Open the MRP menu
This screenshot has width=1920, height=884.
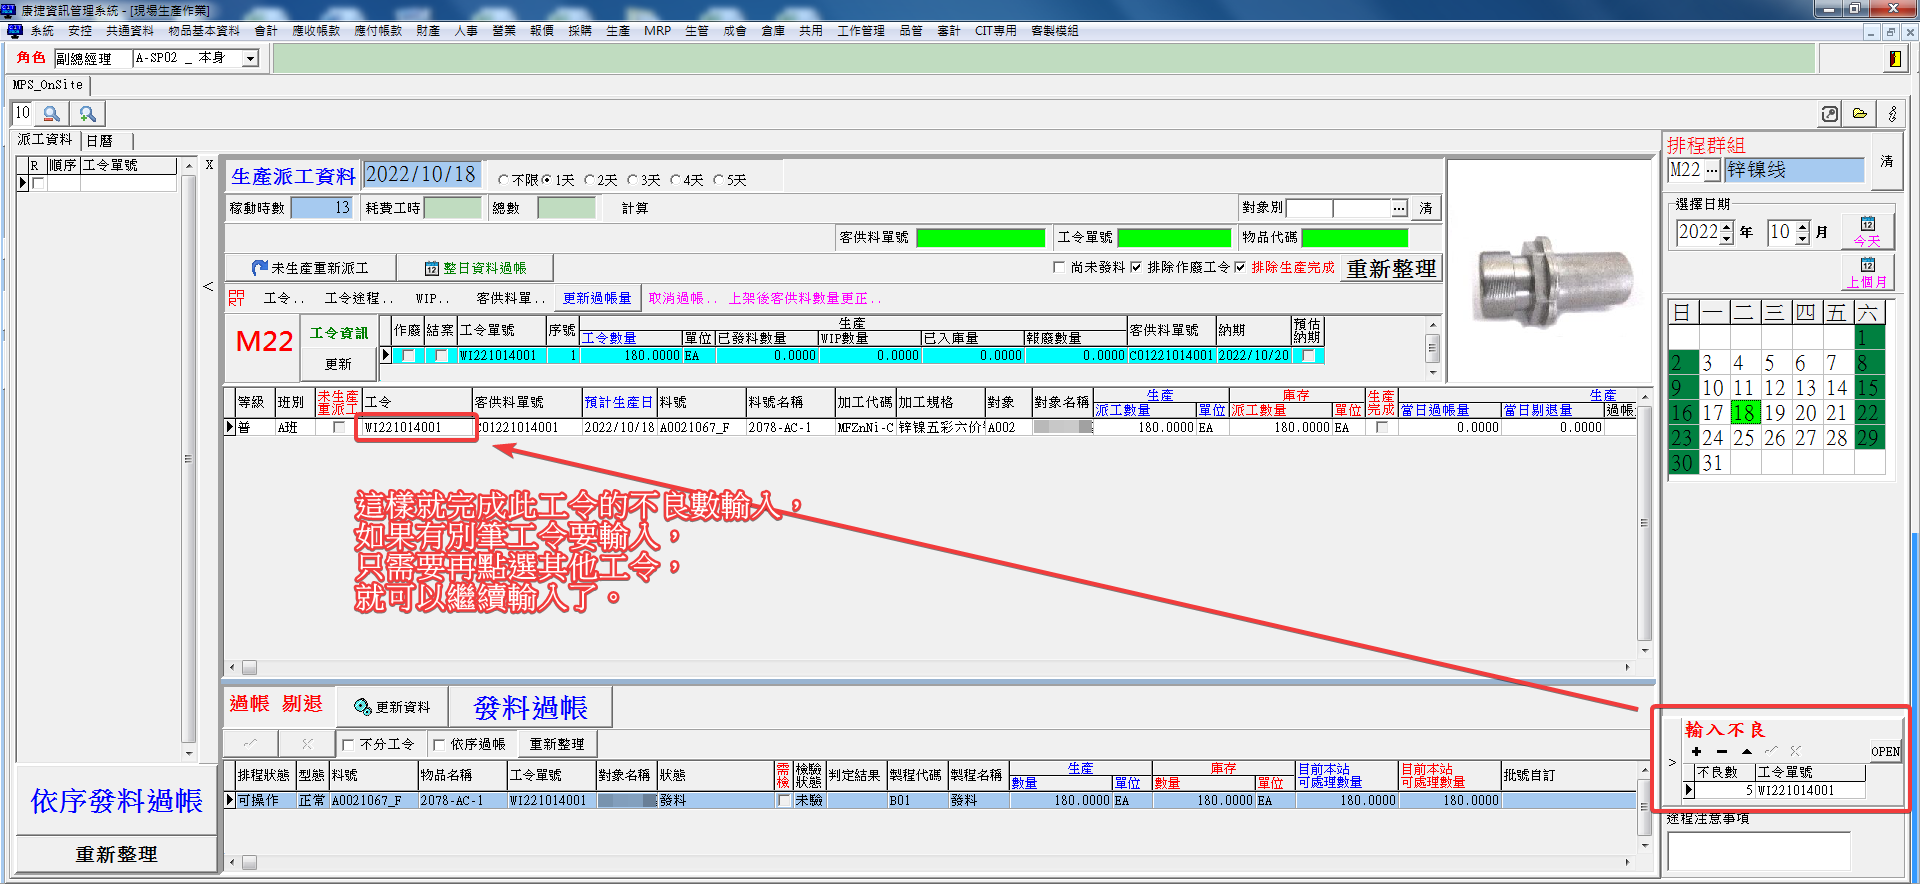pos(657,31)
